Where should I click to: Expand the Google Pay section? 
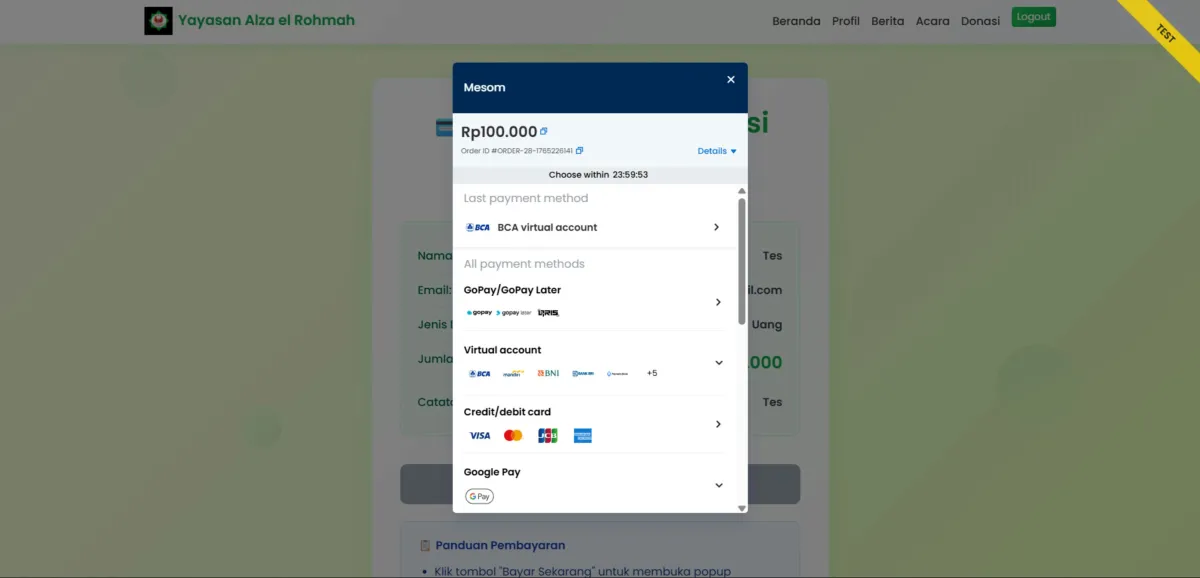point(718,485)
